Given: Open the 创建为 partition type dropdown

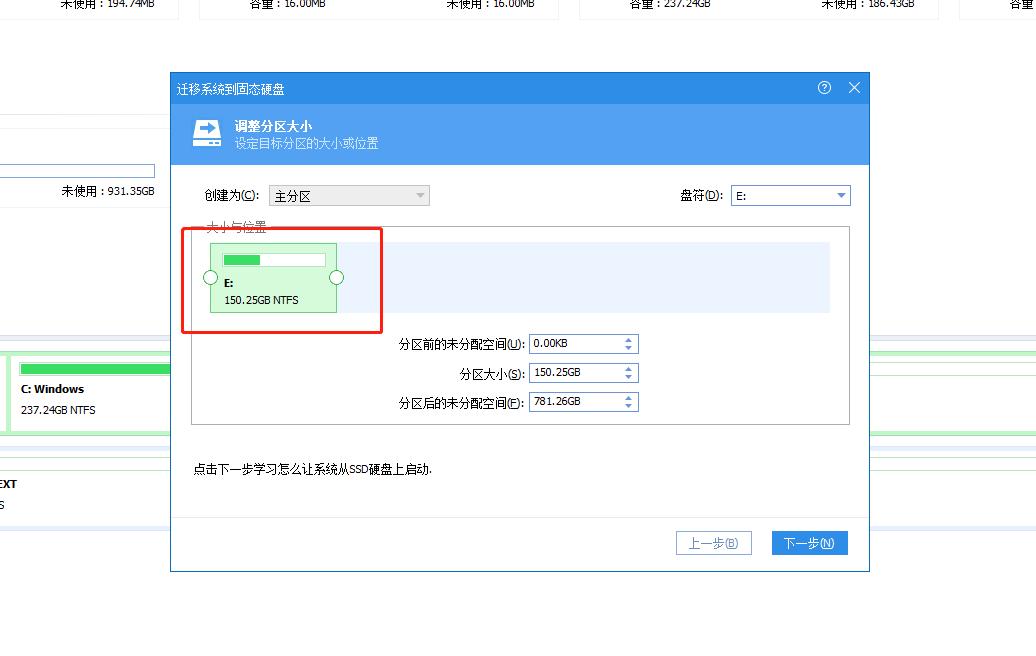Looking at the screenshot, I should coord(349,195).
